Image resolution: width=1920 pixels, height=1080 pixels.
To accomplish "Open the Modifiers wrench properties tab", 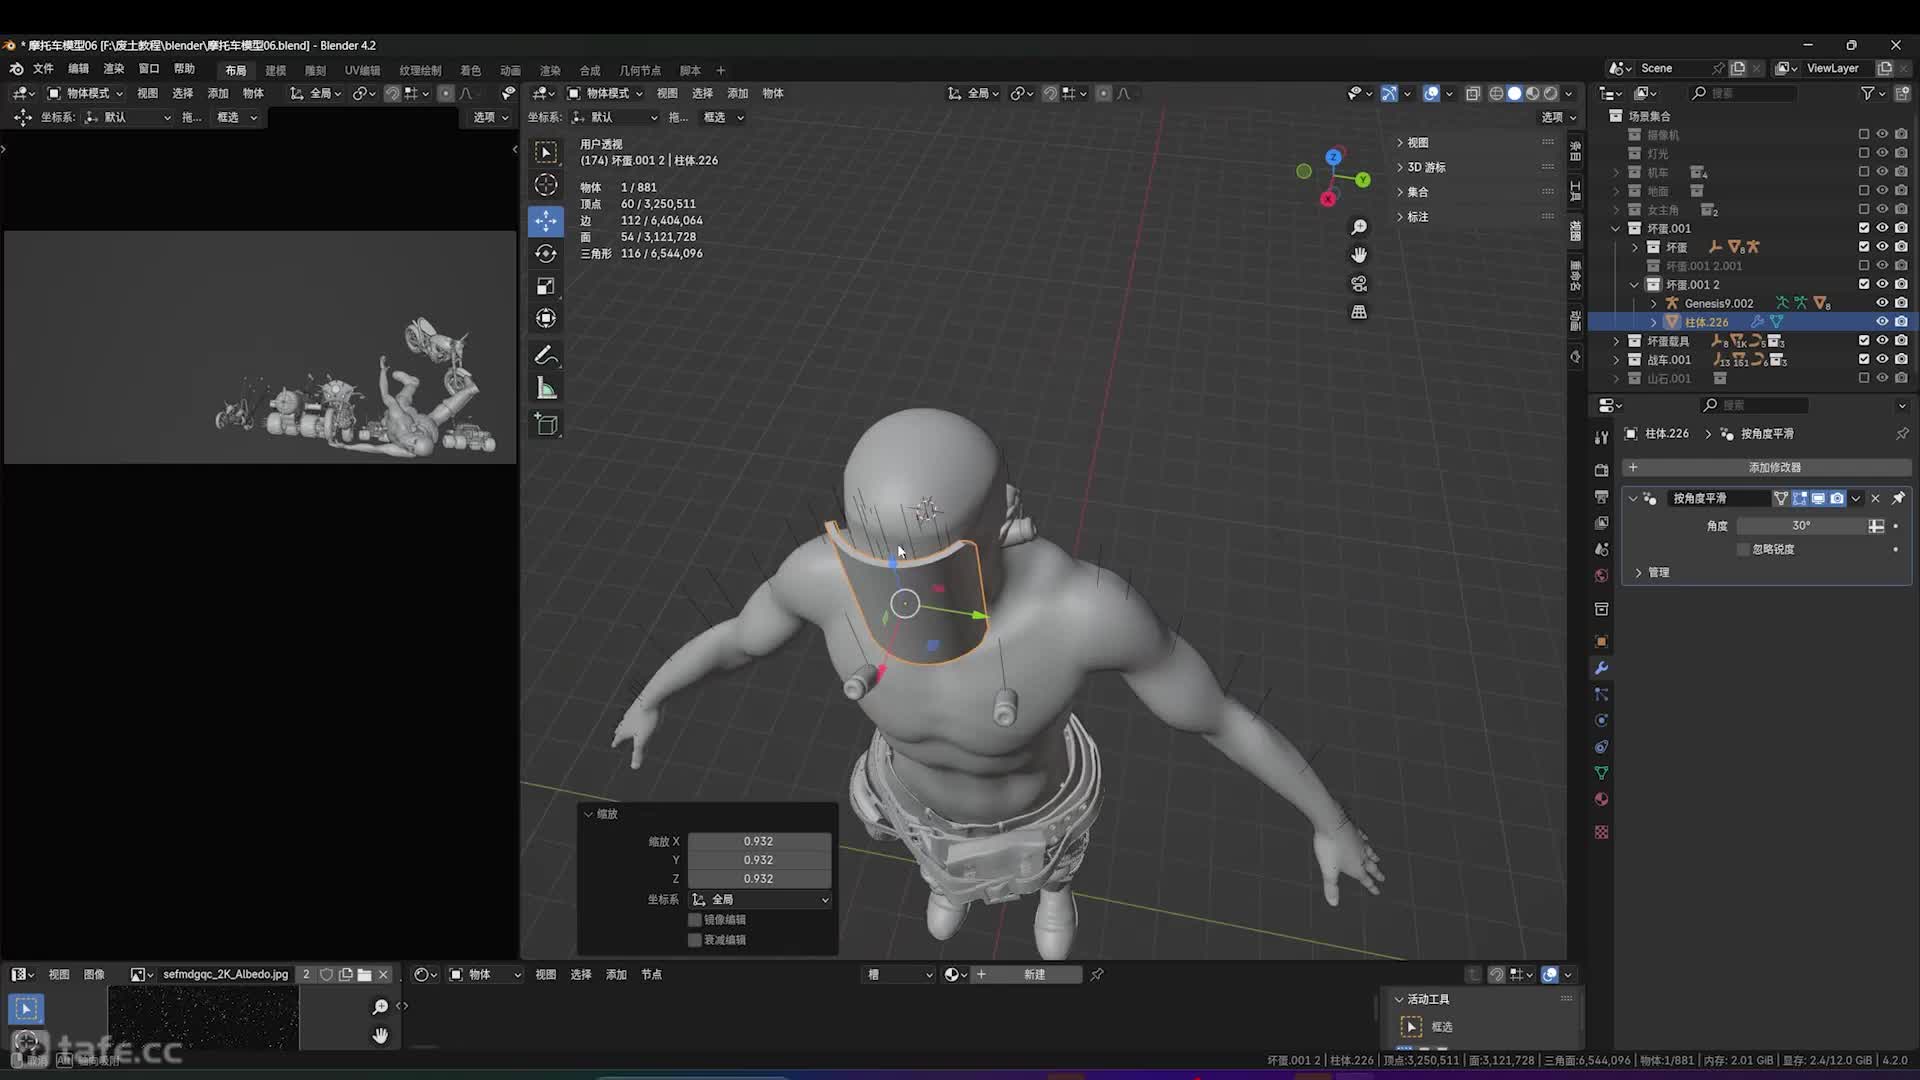I will [1601, 668].
